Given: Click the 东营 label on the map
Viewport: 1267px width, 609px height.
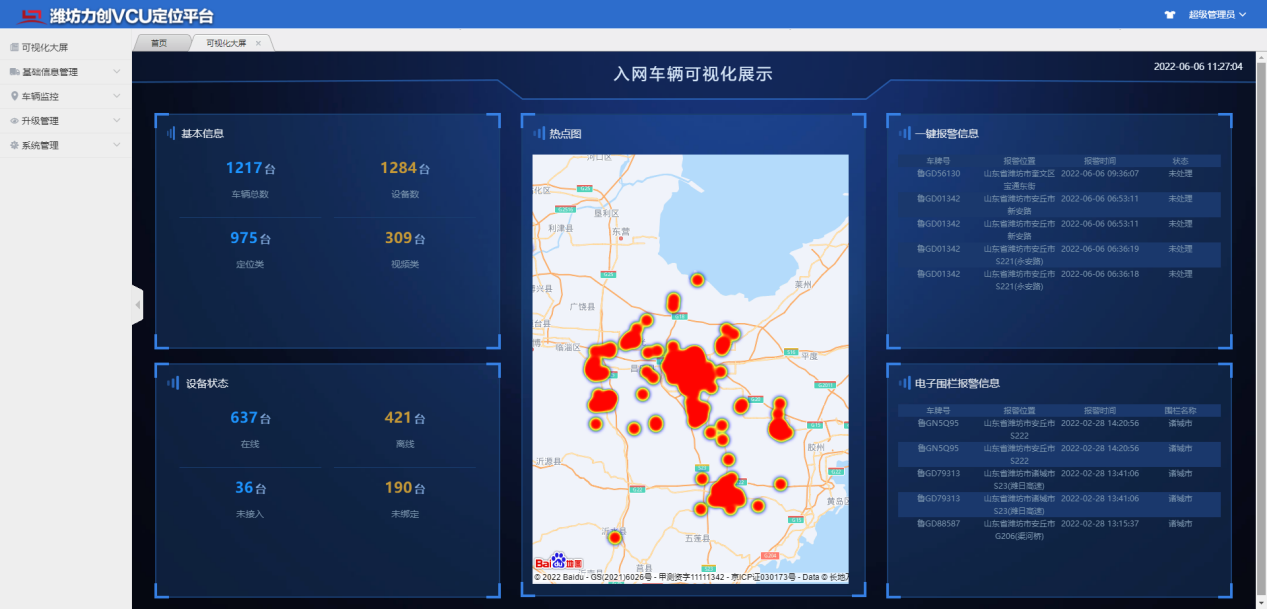Looking at the screenshot, I should [x=621, y=230].
